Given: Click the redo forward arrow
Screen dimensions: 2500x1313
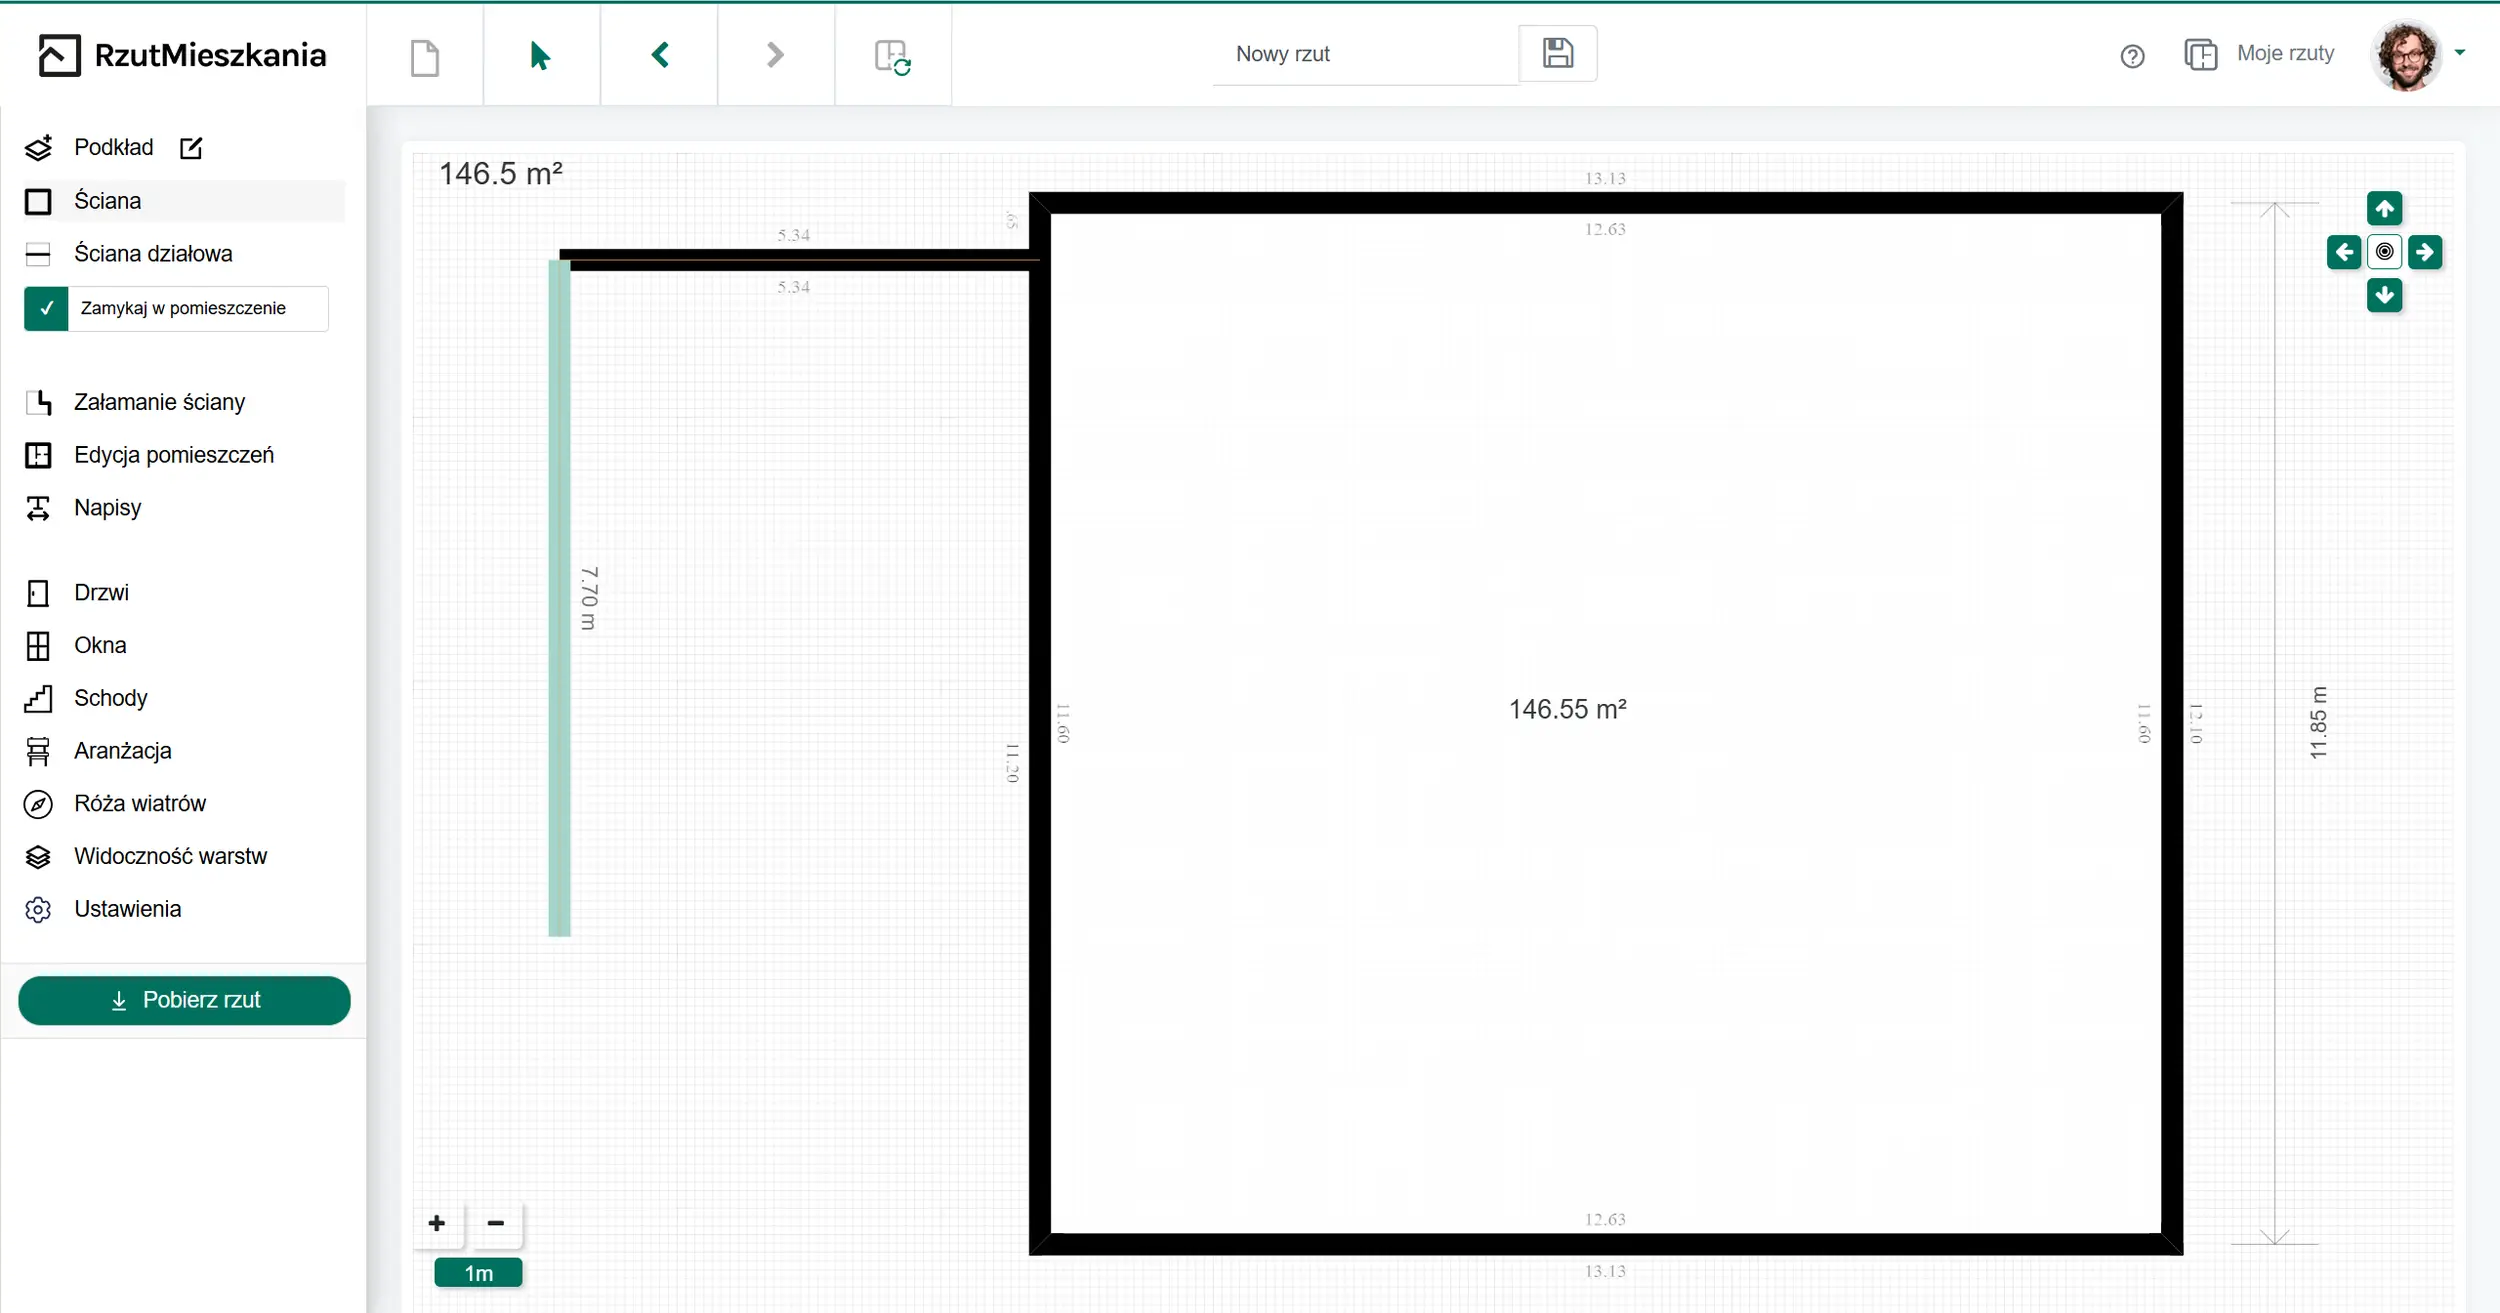Looking at the screenshot, I should pos(775,55).
